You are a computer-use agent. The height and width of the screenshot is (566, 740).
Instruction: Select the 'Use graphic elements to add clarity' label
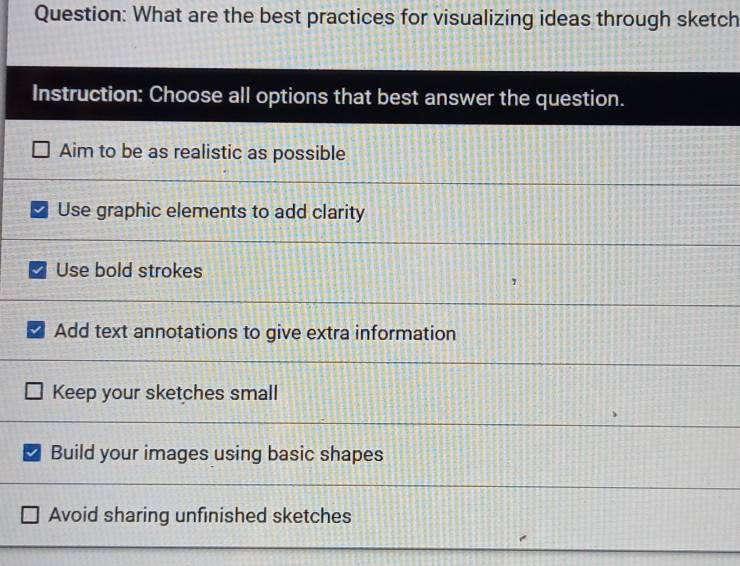click(x=211, y=212)
